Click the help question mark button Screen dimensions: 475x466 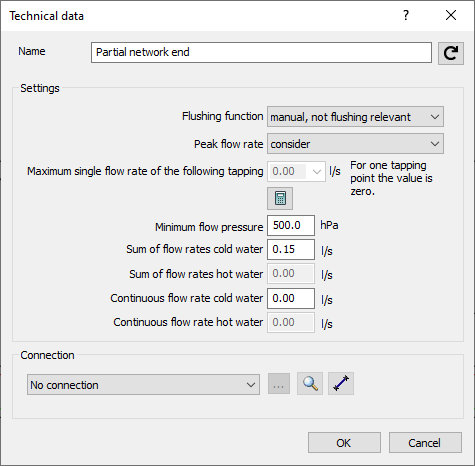click(x=406, y=15)
